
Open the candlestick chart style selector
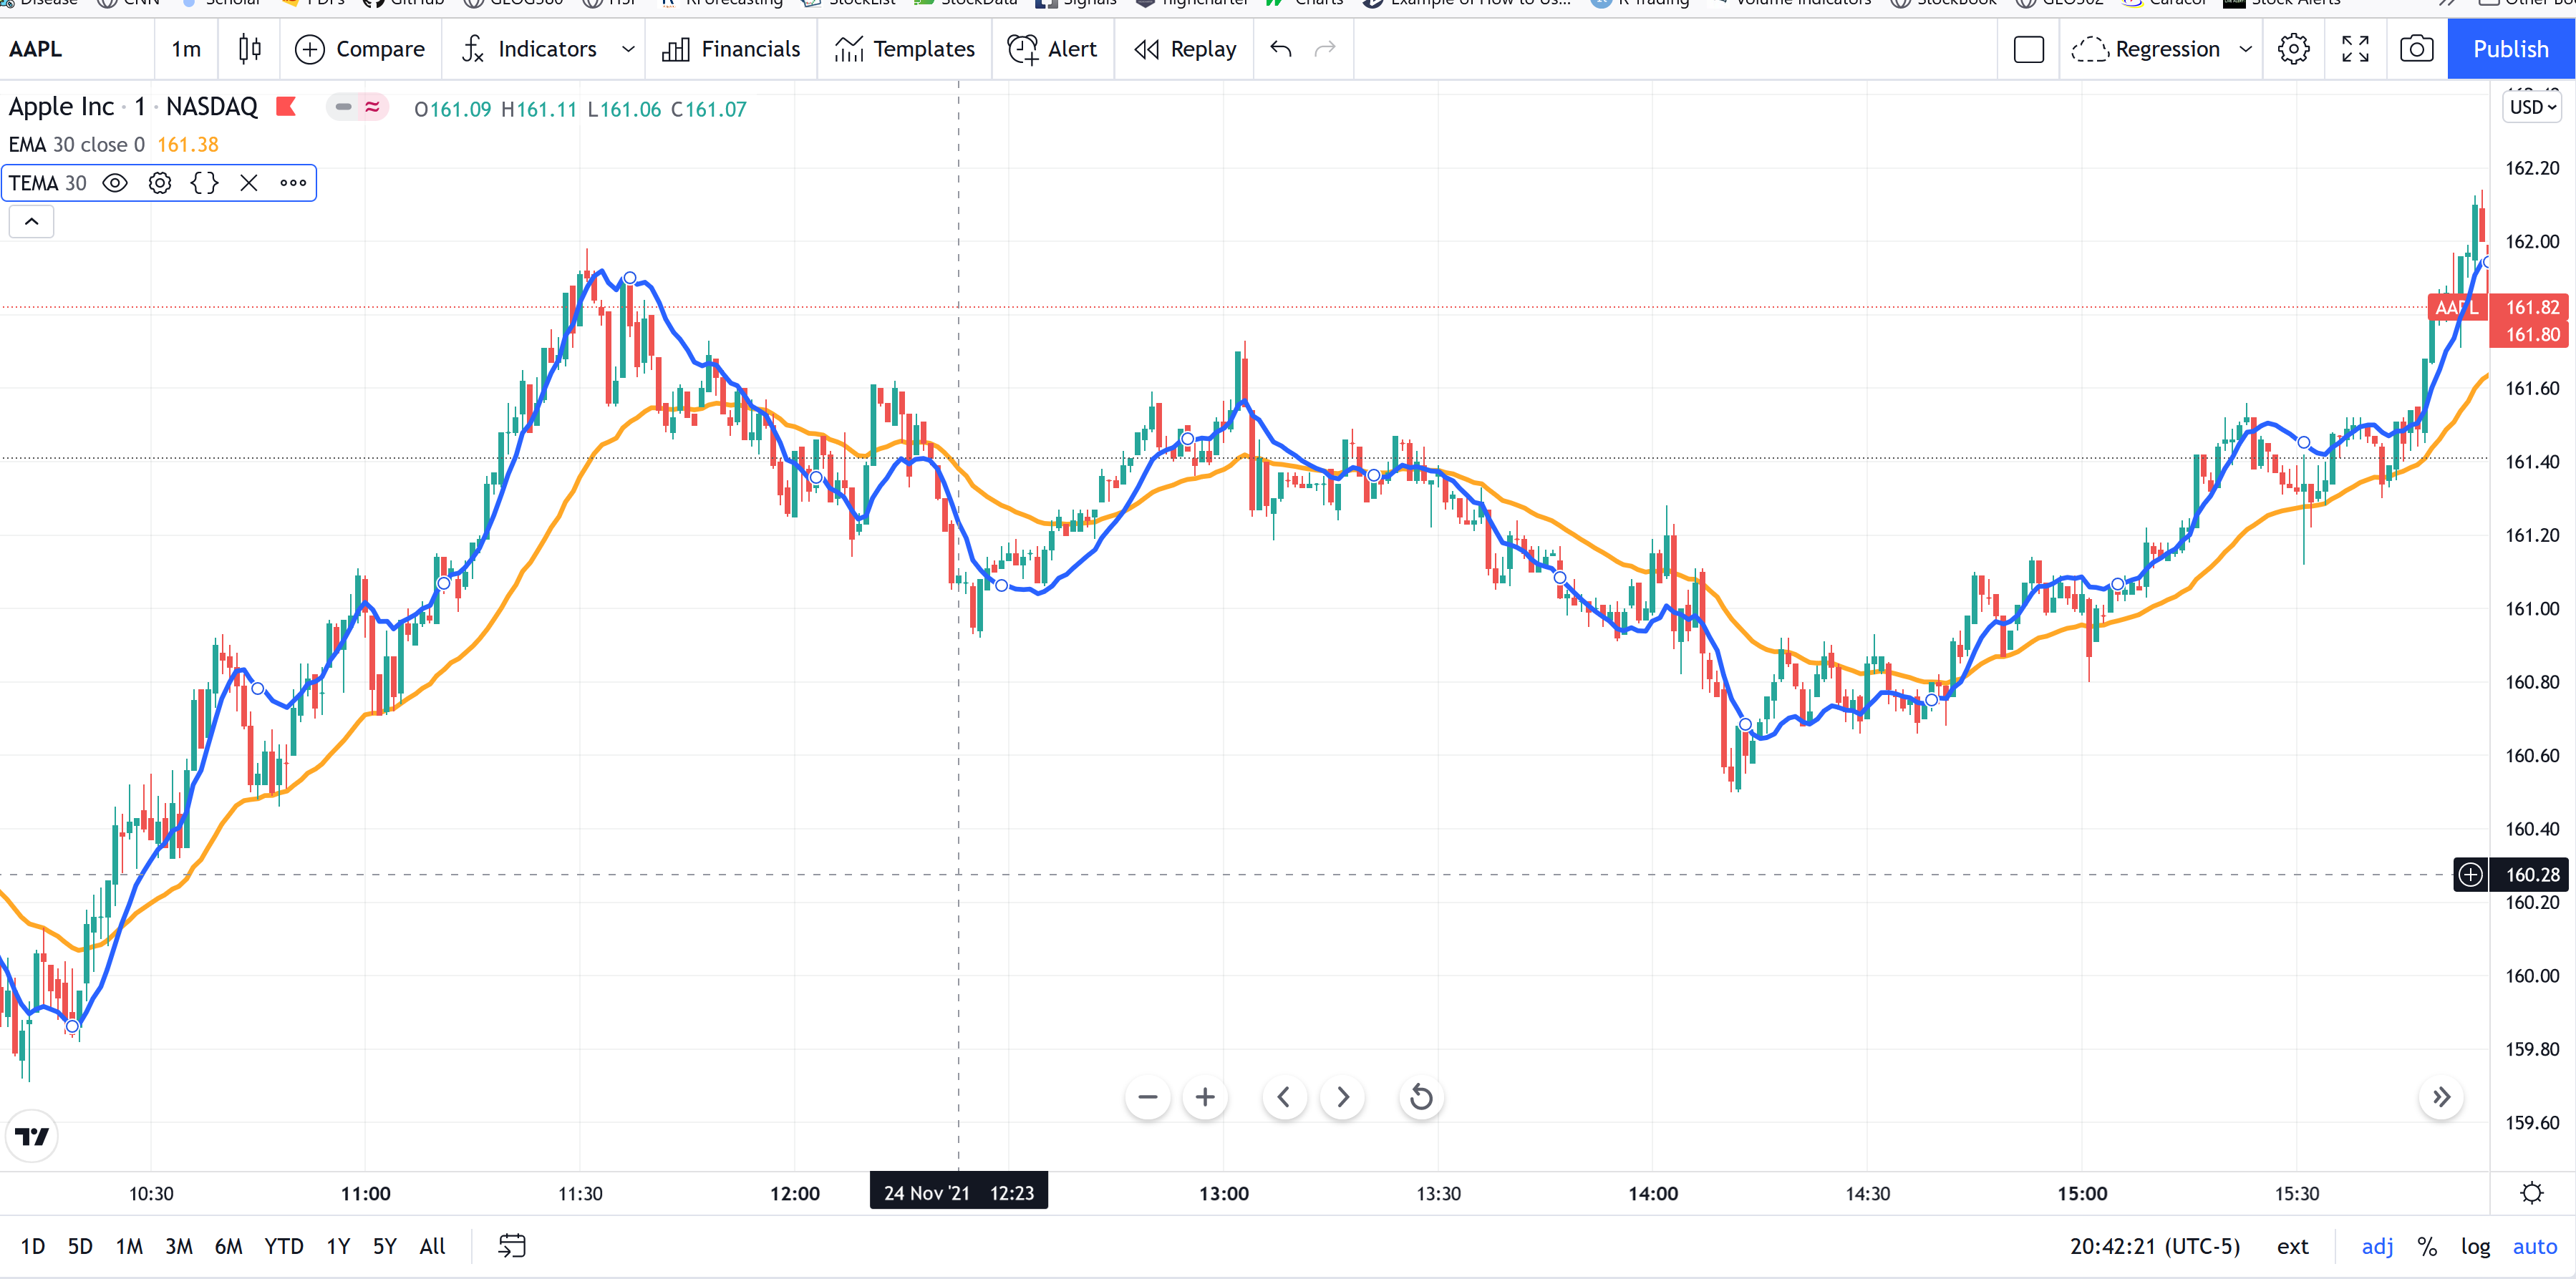point(249,49)
